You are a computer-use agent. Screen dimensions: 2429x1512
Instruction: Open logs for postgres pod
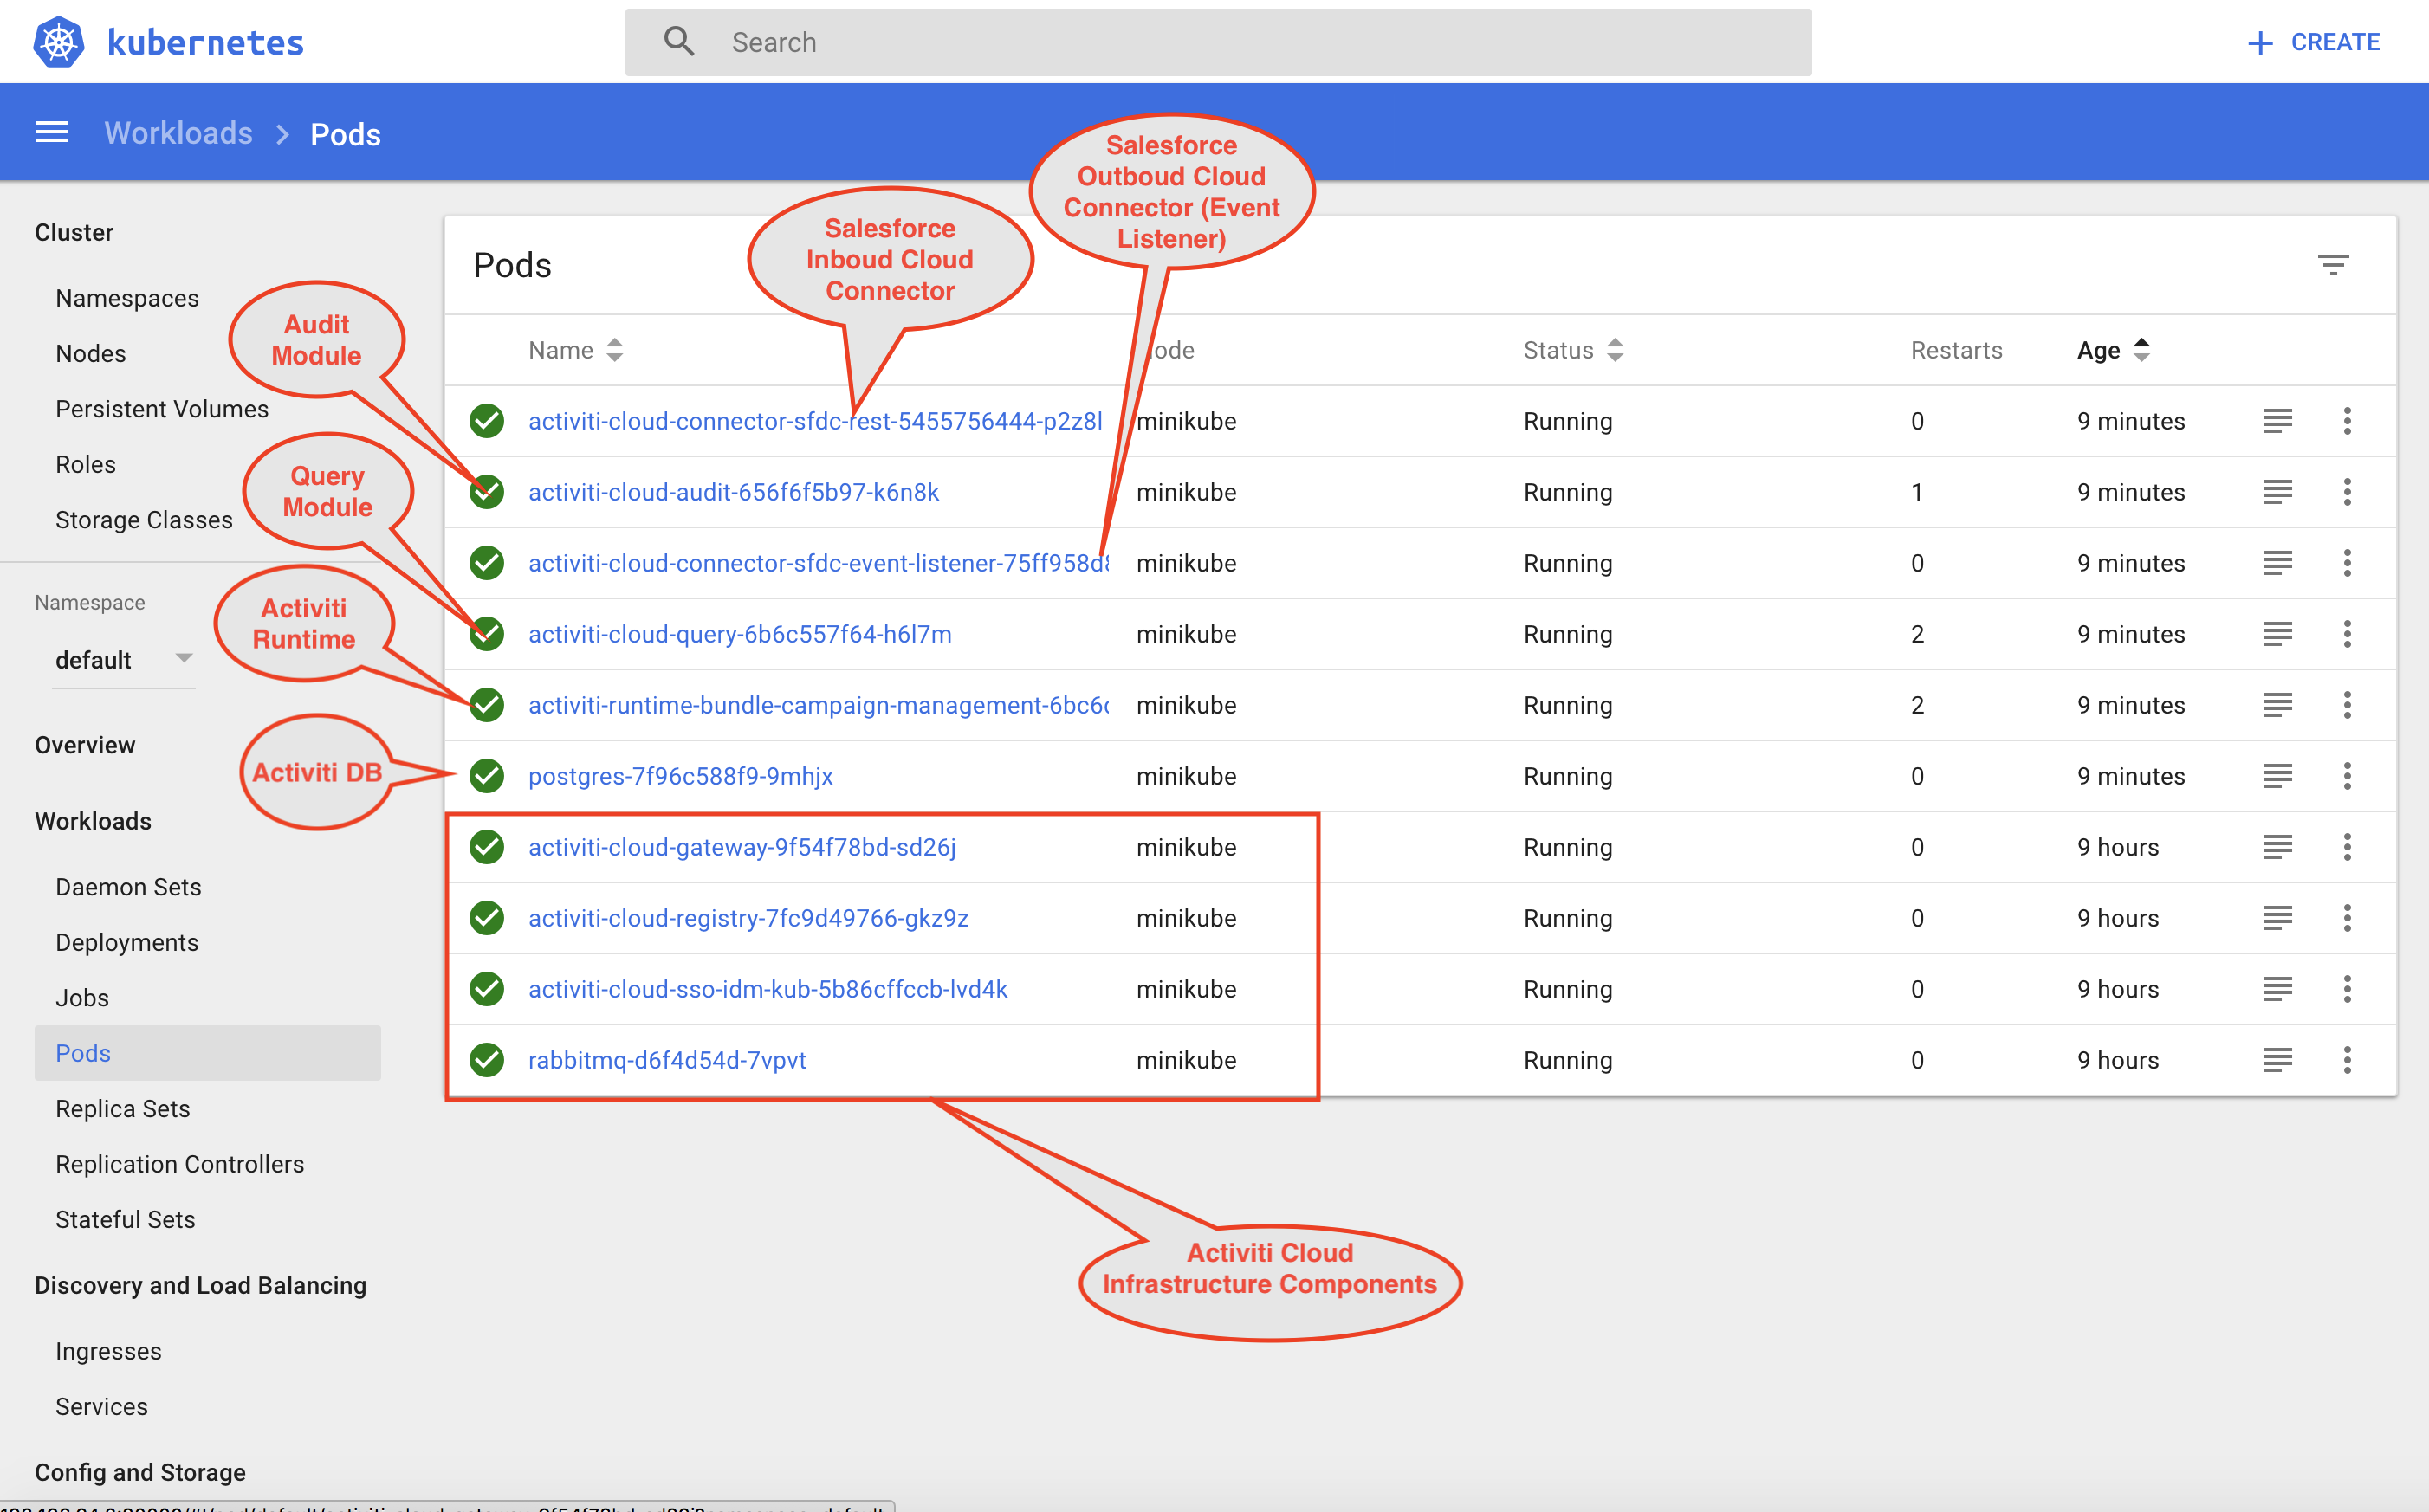2277,776
